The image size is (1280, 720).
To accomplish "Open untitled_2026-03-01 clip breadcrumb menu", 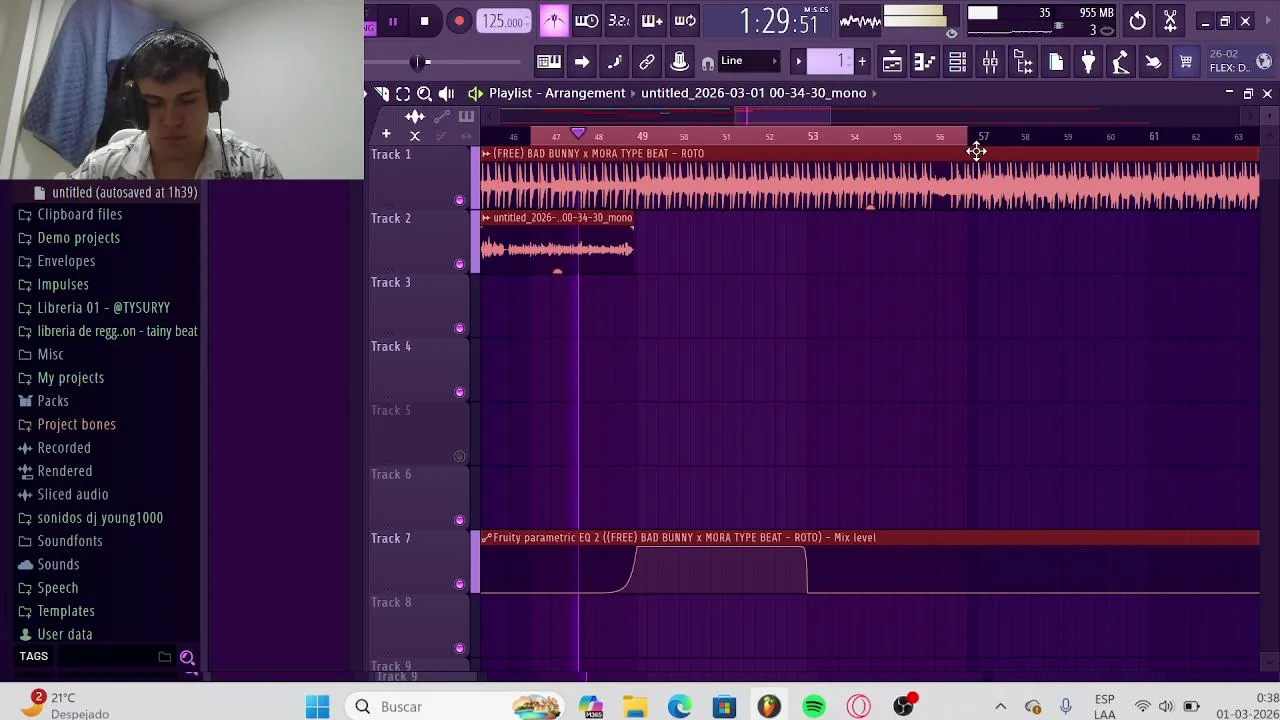I will pos(753,93).
